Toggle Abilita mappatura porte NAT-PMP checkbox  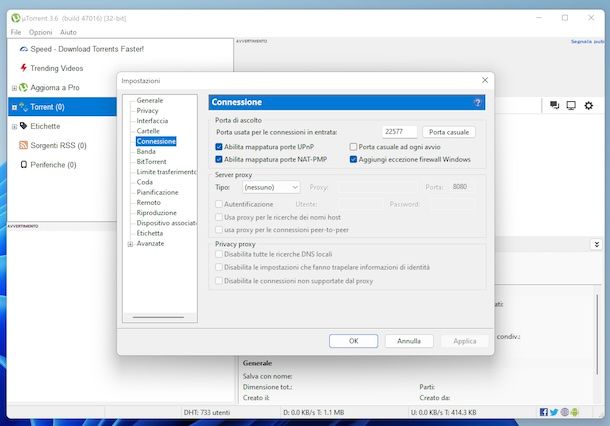coord(219,159)
